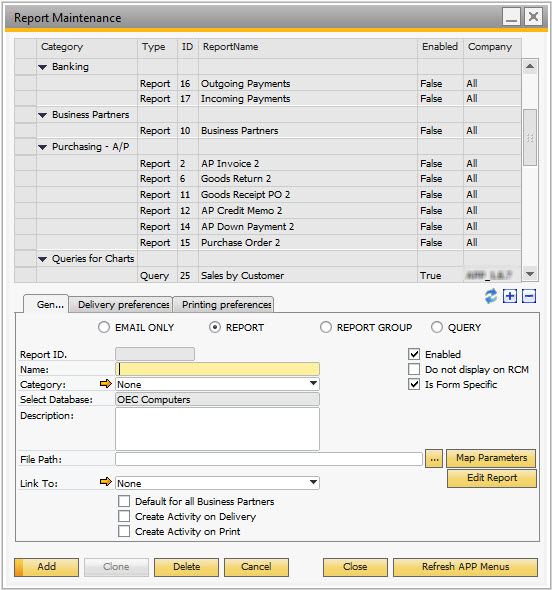Open the File Path browse ellipsis button
552x590 pixels.
434,459
